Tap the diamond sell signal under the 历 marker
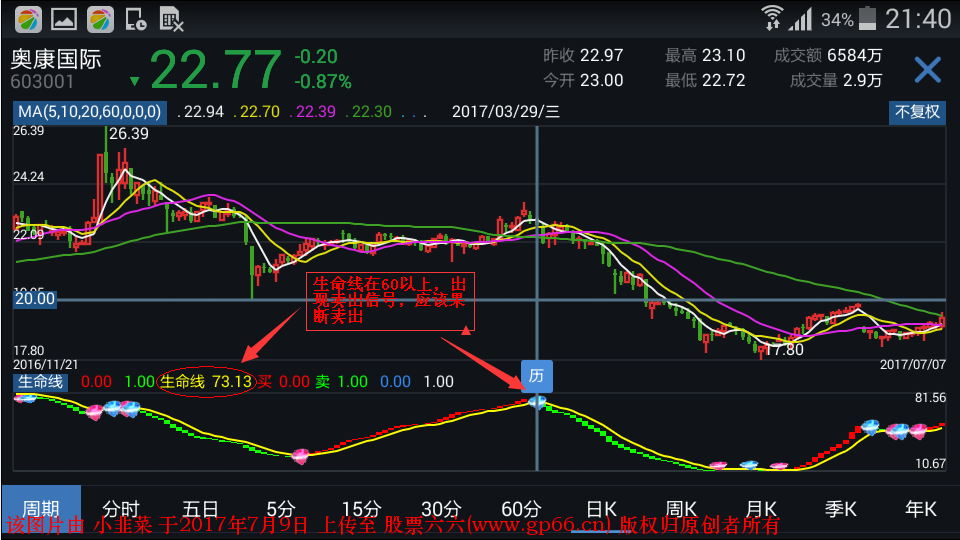The width and height of the screenshot is (960, 540). (x=537, y=402)
